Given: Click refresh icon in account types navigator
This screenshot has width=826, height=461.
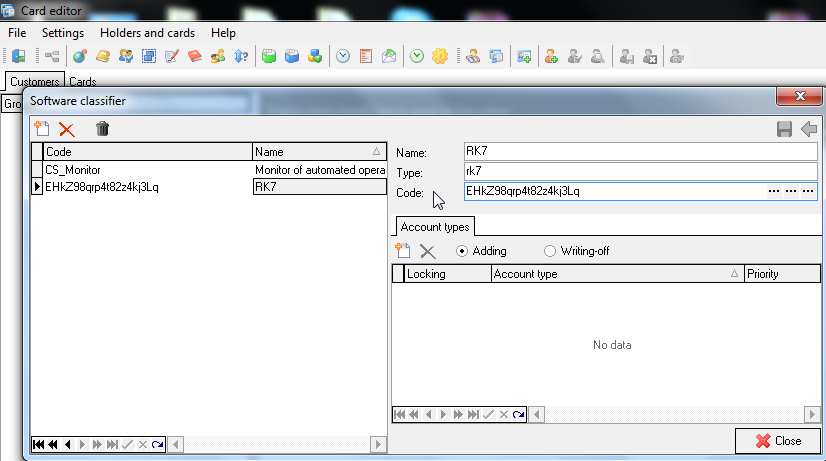Looking at the screenshot, I should (518, 415).
